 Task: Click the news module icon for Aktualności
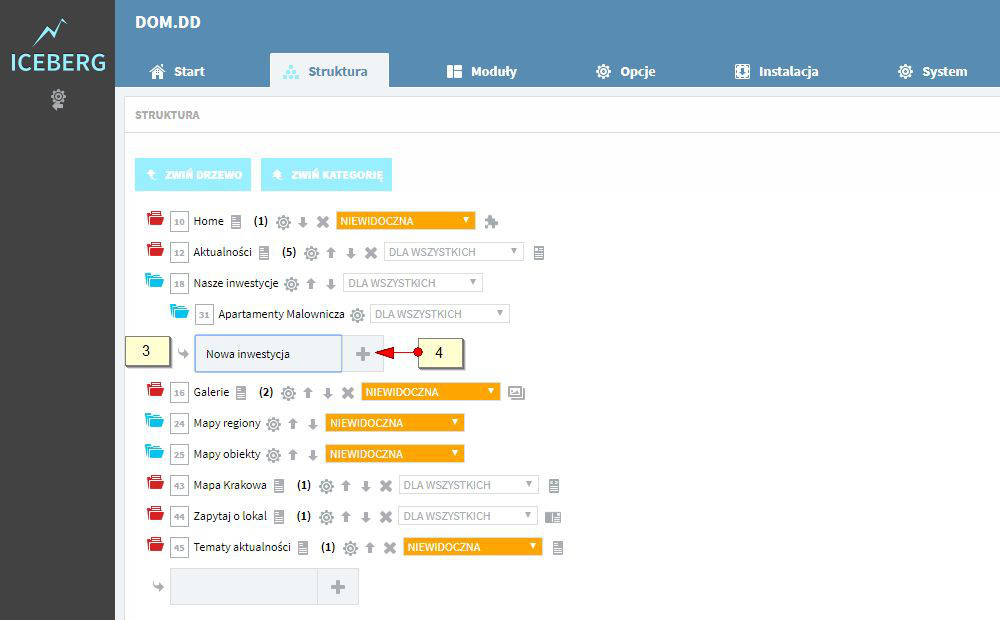click(539, 253)
